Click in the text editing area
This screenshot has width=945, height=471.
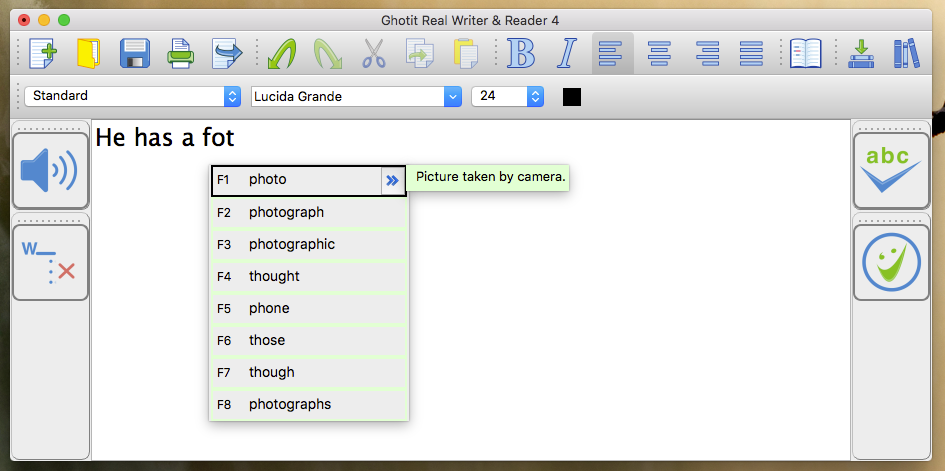(600, 320)
